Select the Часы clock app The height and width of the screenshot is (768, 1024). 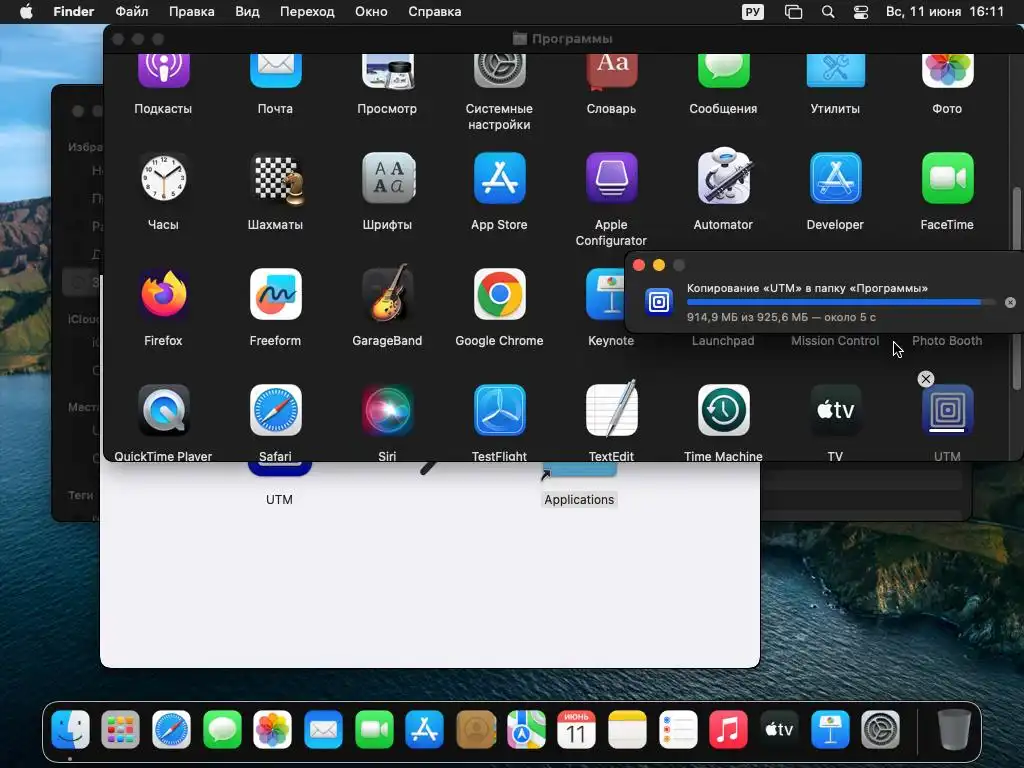click(x=163, y=178)
